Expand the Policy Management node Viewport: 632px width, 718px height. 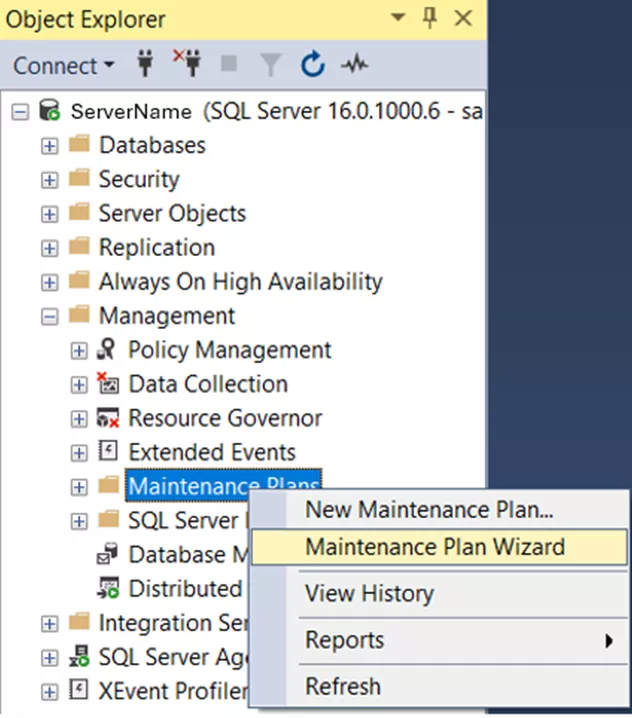(79, 351)
